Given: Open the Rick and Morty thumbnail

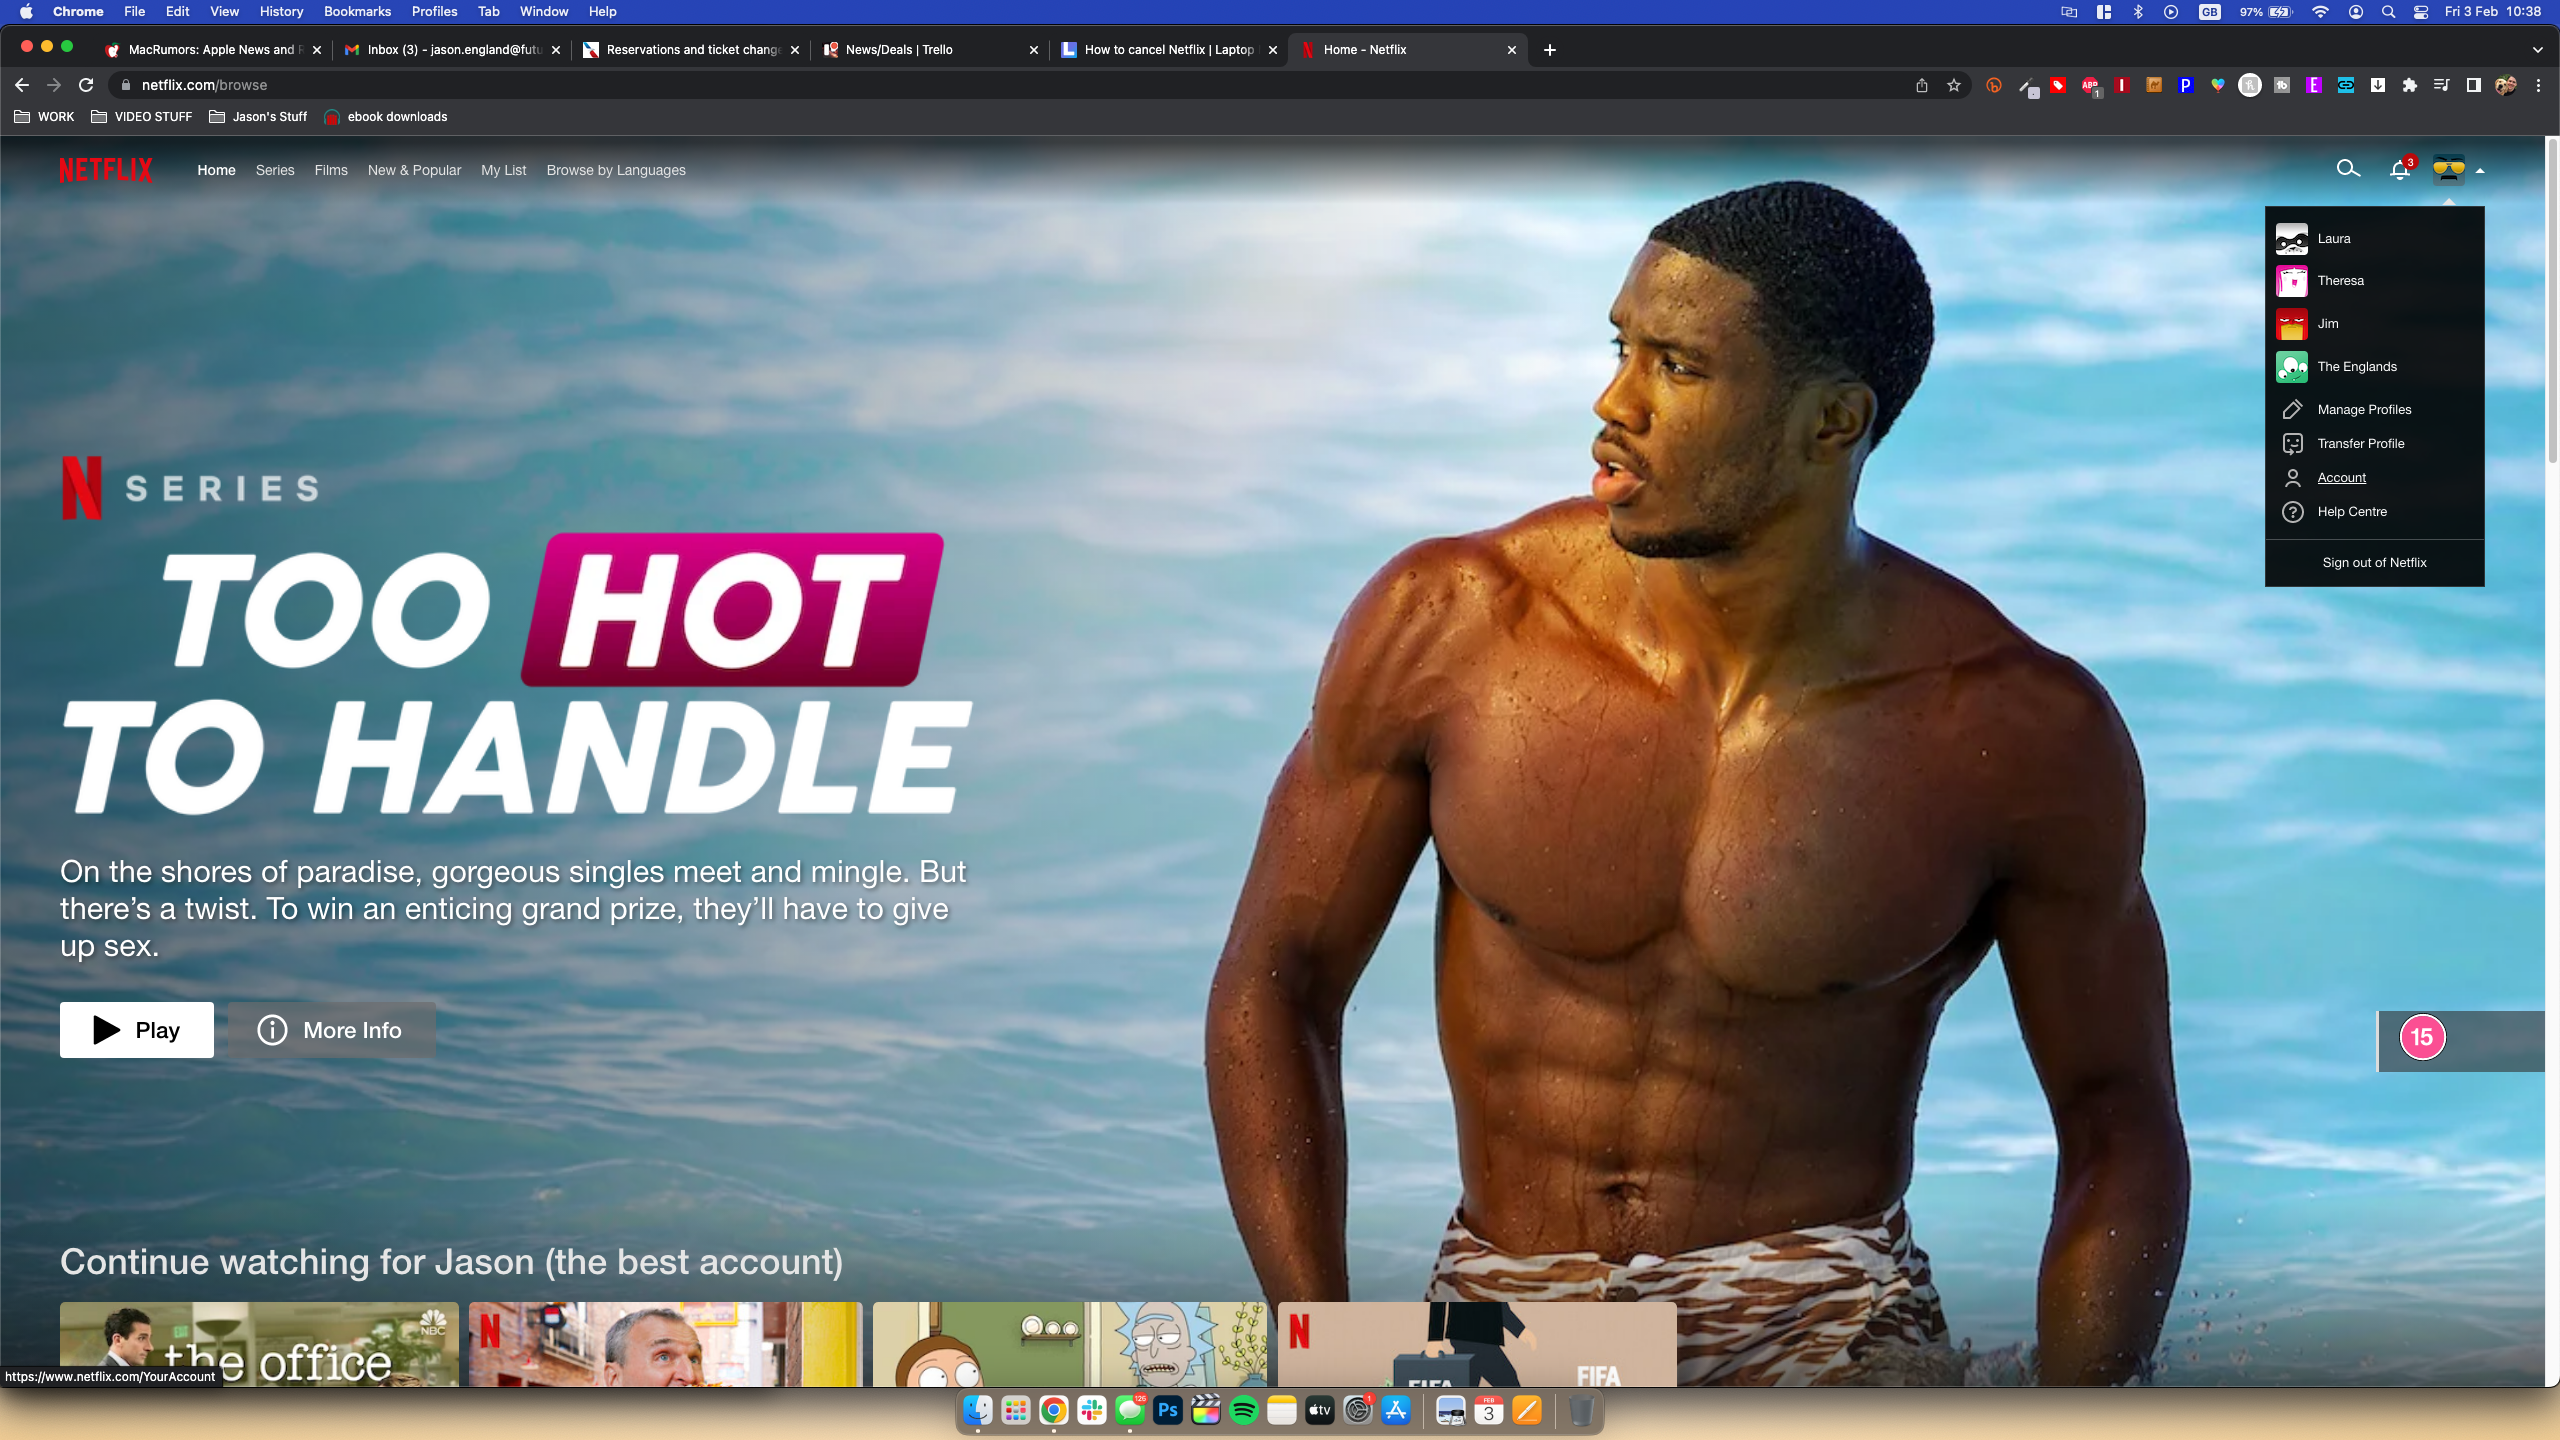Looking at the screenshot, I should click(1070, 1344).
